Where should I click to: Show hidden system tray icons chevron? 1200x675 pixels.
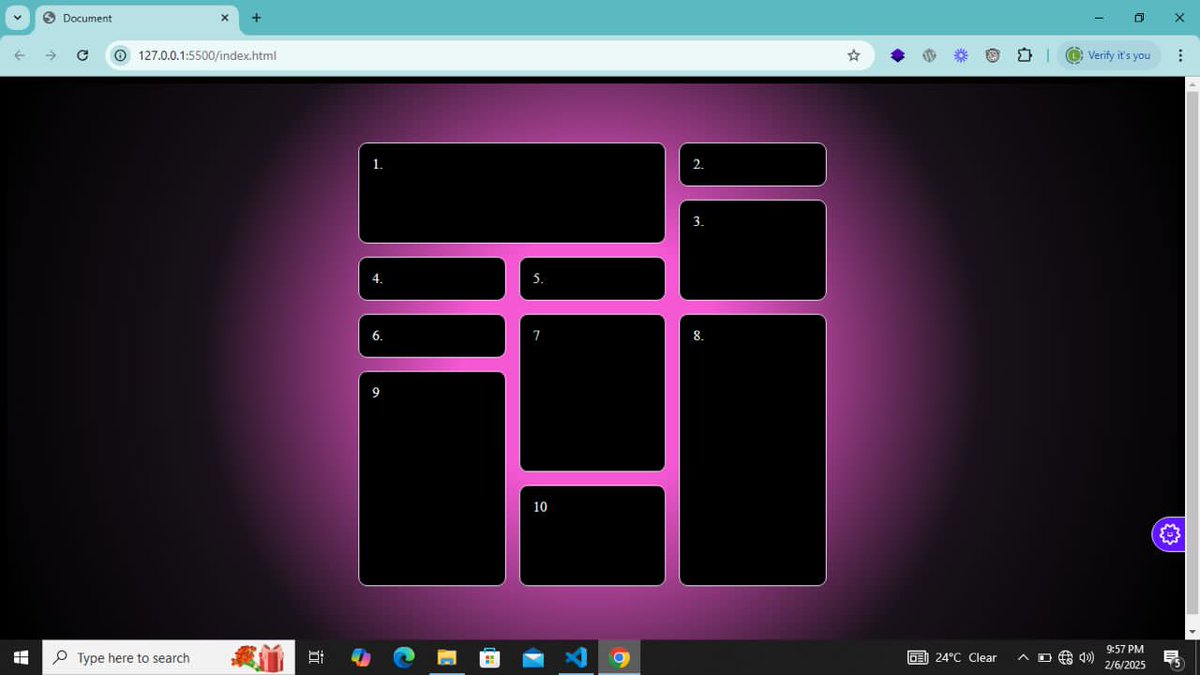[1022, 657]
